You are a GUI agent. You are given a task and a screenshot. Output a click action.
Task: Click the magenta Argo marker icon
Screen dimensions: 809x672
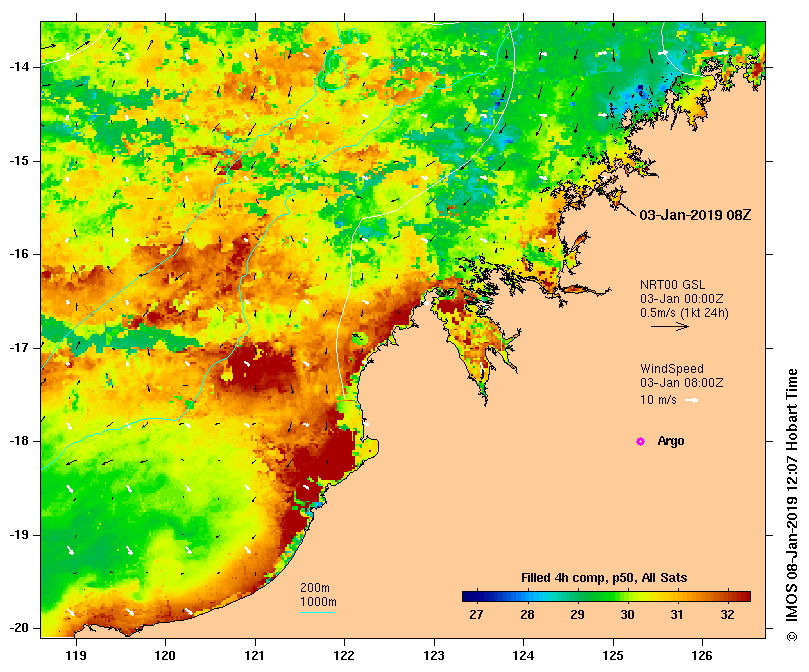click(640, 441)
